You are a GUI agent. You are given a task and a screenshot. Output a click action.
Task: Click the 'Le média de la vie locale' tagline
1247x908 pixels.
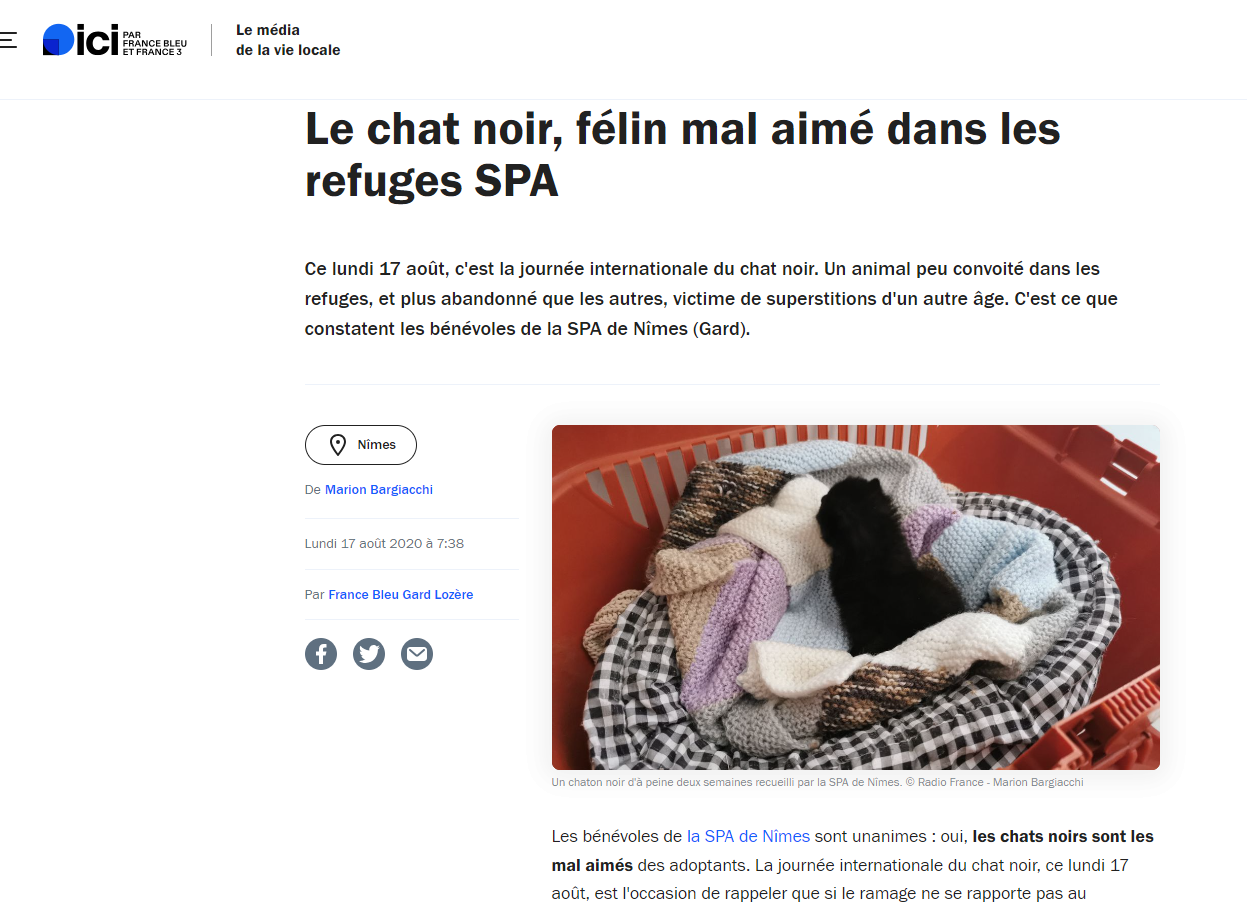[288, 40]
